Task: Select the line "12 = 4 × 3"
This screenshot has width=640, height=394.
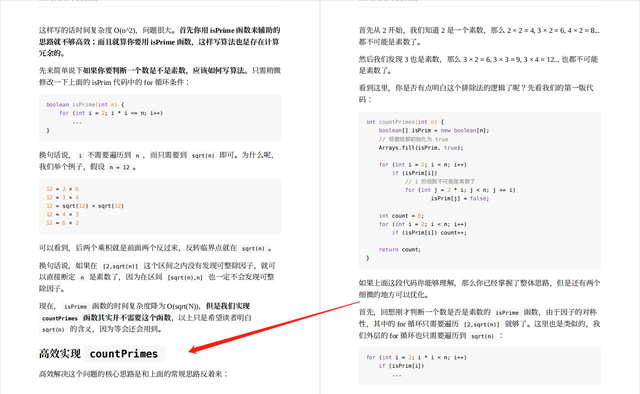Action: 62,214
